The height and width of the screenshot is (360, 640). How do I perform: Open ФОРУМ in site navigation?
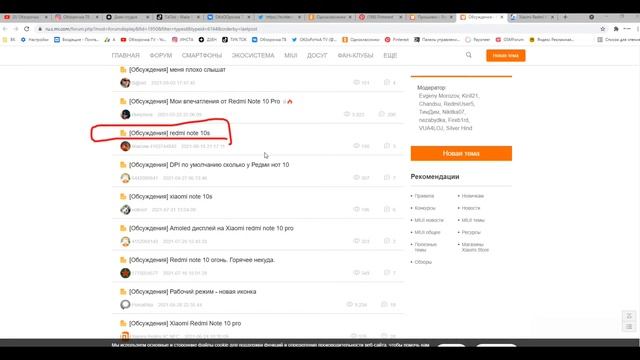(x=160, y=56)
